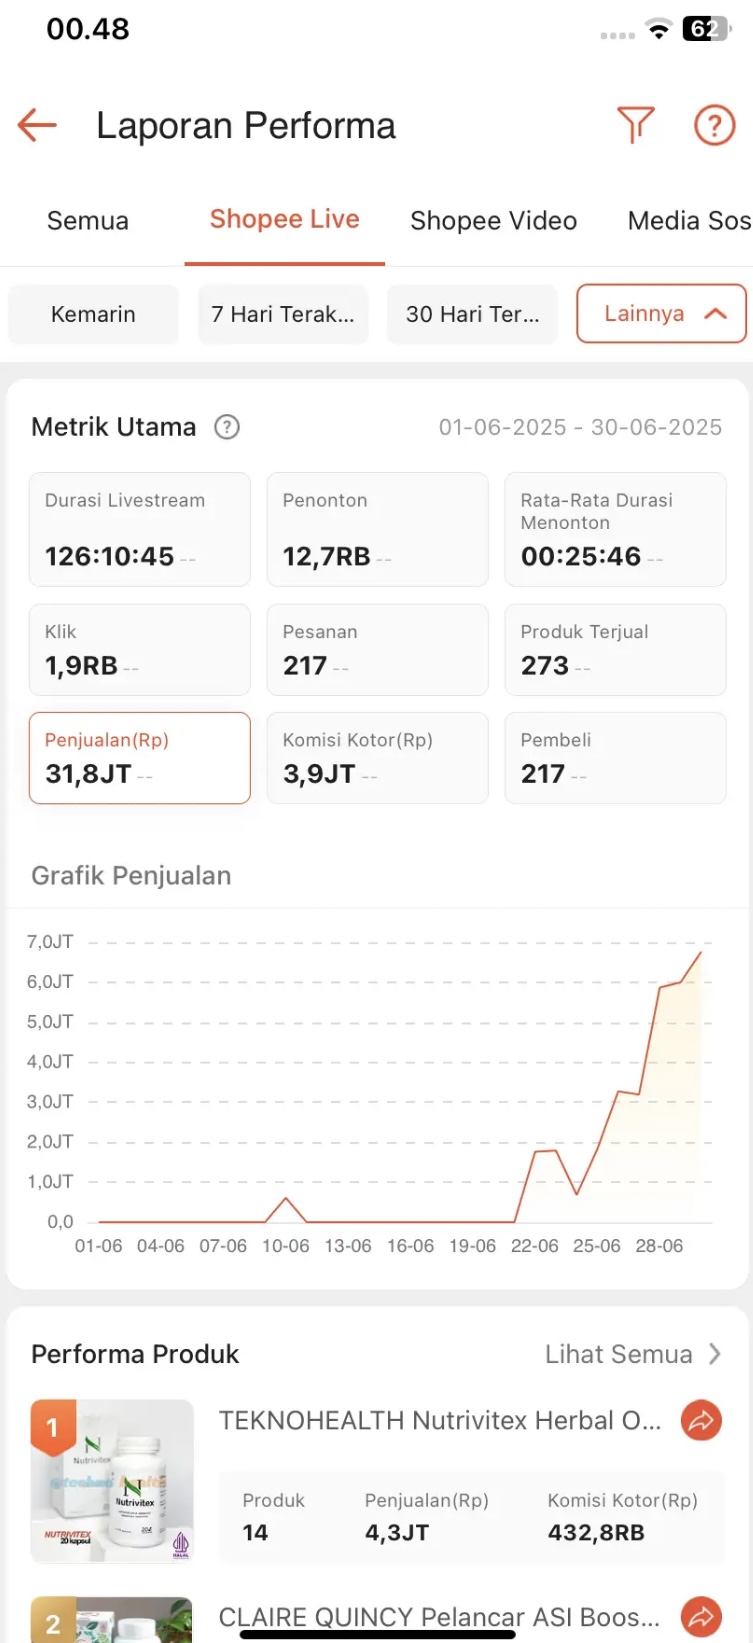The width and height of the screenshot is (753, 1643).
Task: Open the filter funnel icon
Action: 635,126
